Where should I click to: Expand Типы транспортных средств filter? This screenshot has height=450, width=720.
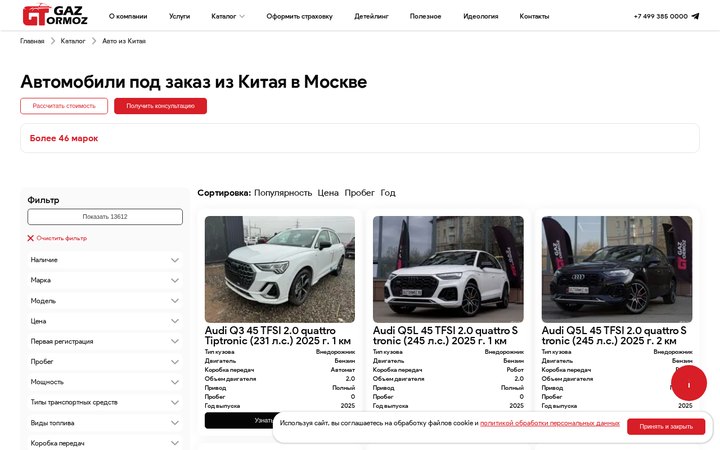105,402
